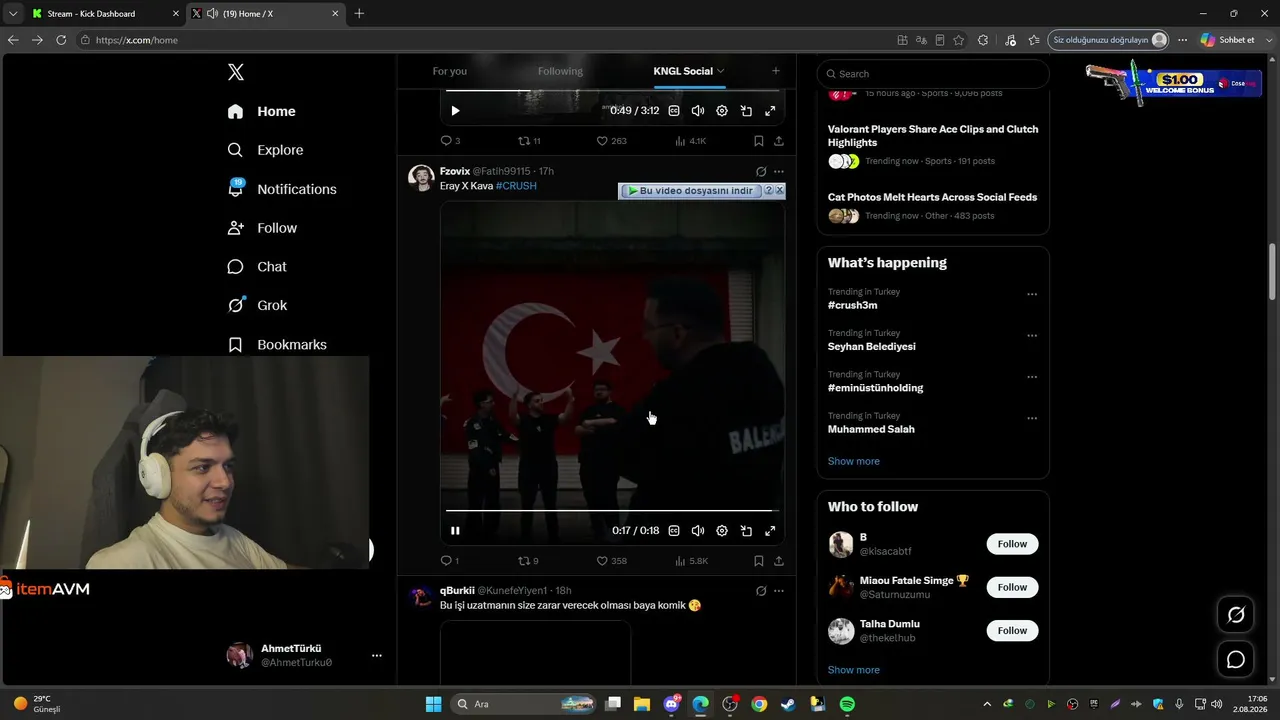Bookmark the Fzovix post
The image size is (1280, 720).
(x=759, y=561)
